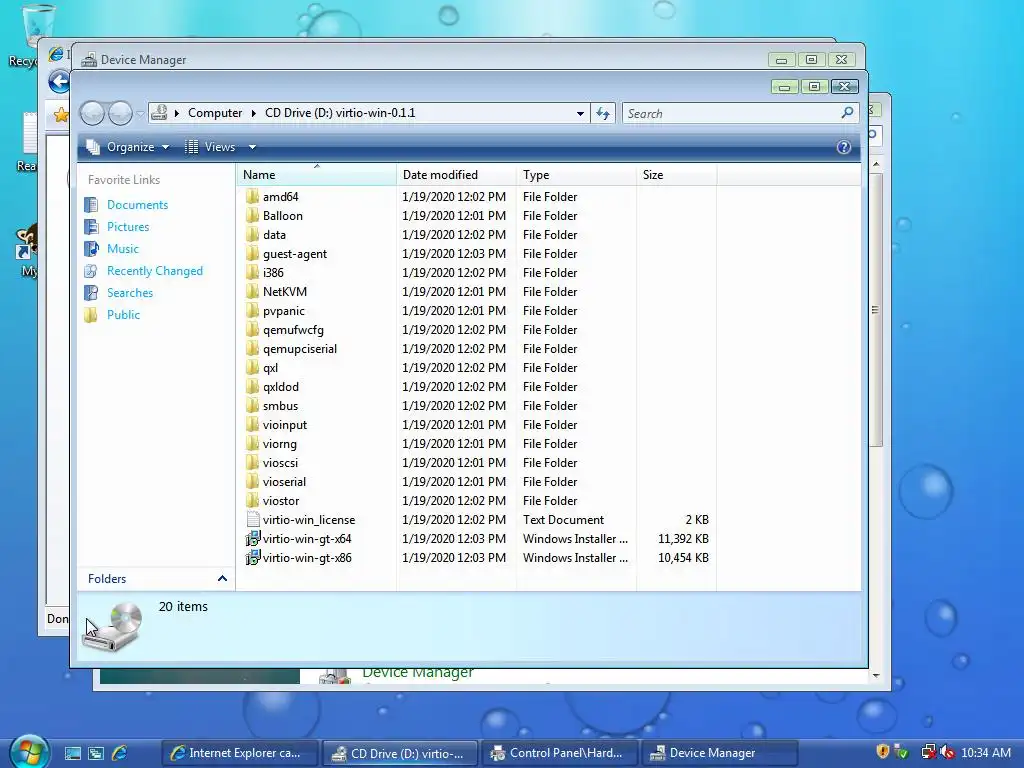This screenshot has width=1024, height=768.
Task: Click the Explorer forward arrow button
Action: (120, 114)
